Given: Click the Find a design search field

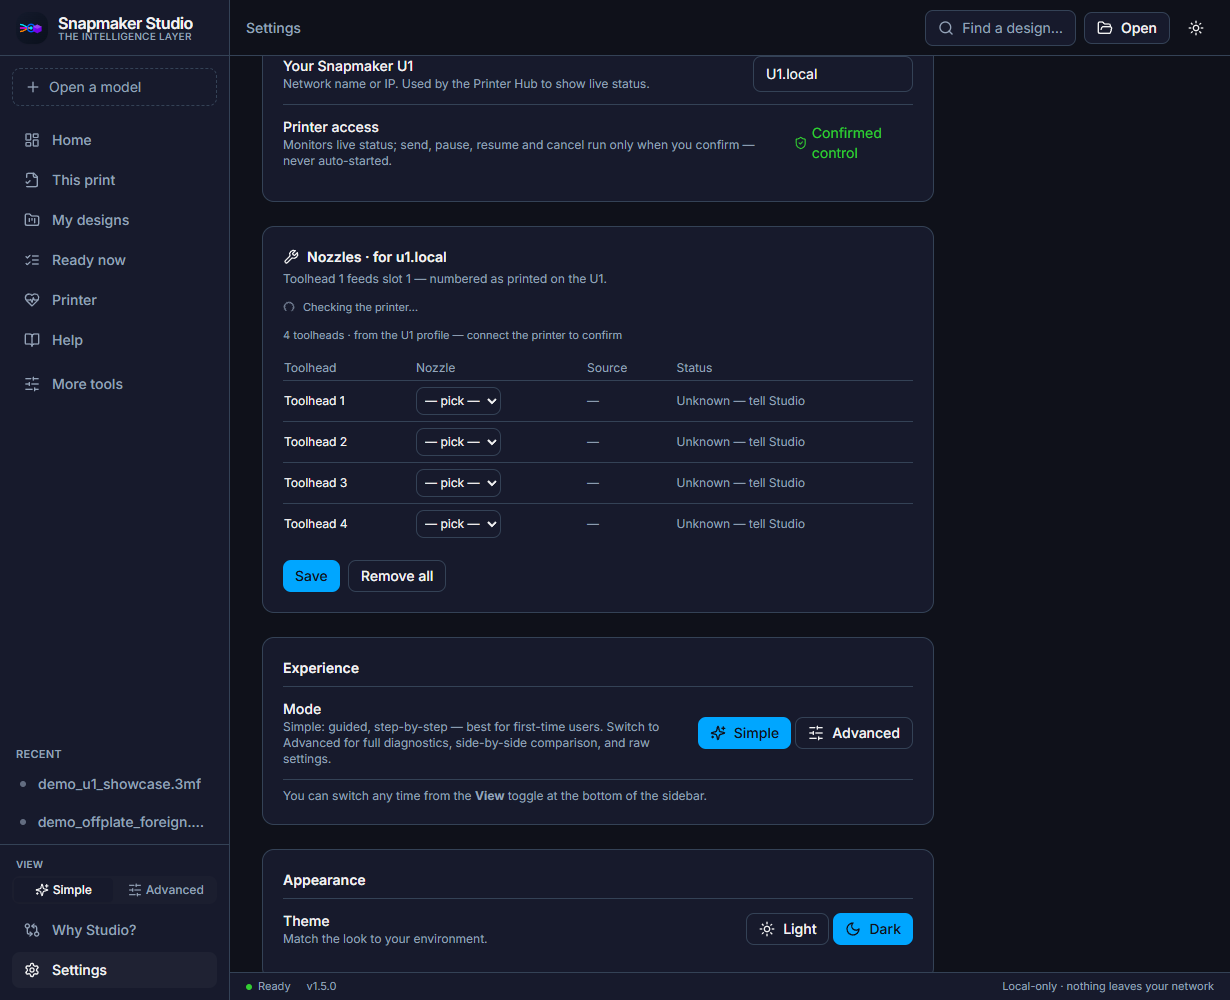Looking at the screenshot, I should [x=1000, y=28].
